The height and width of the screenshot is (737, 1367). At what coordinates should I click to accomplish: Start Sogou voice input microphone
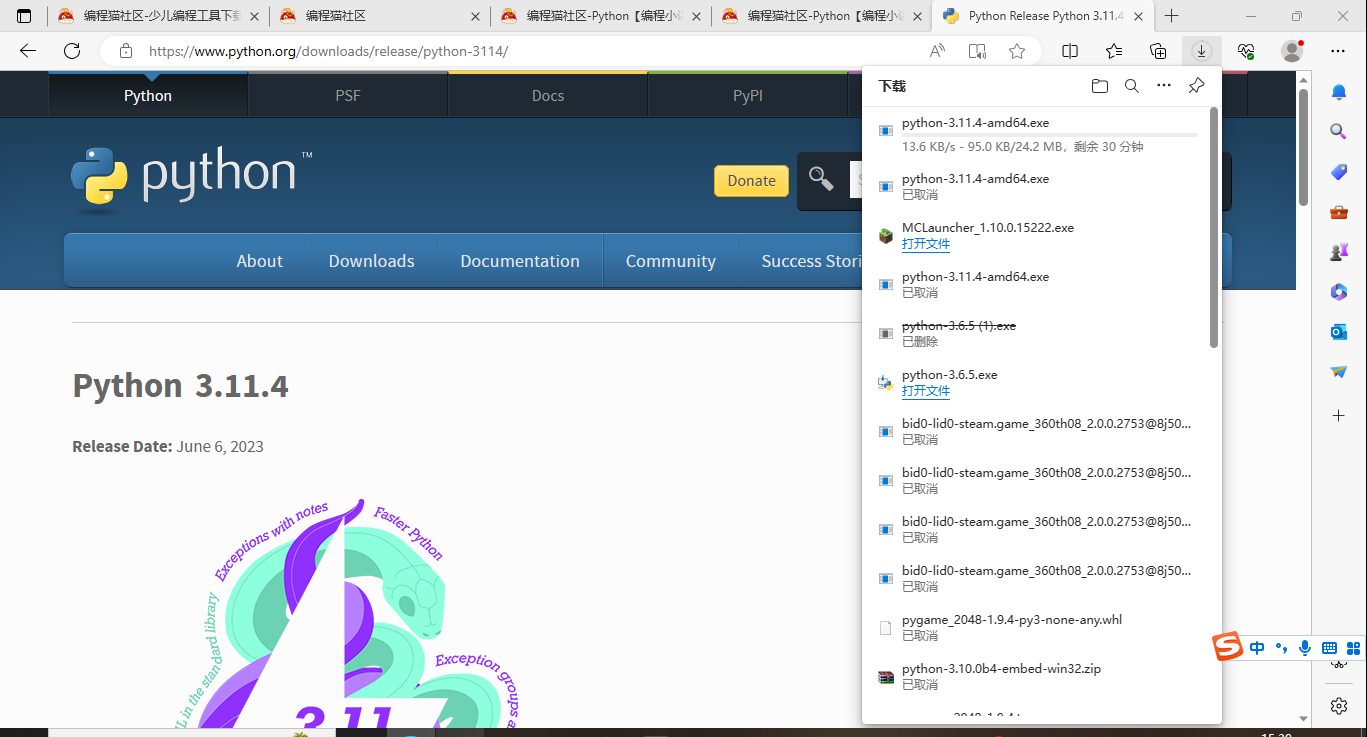[1304, 648]
